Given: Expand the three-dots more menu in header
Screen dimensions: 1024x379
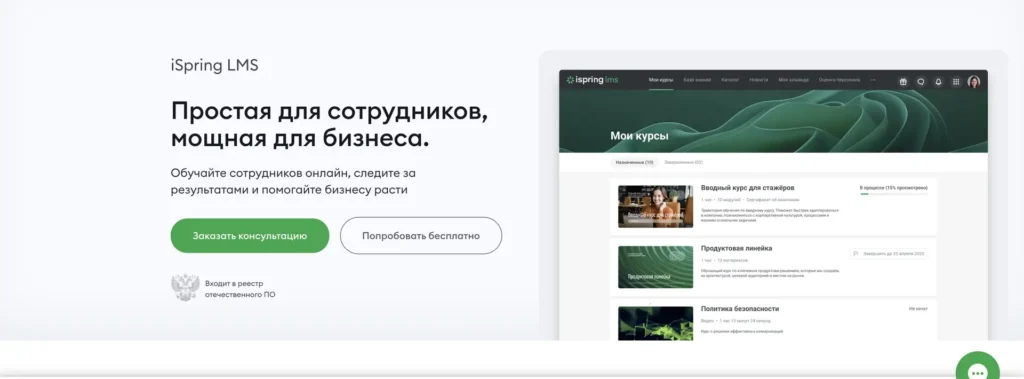Looking at the screenshot, I should (873, 80).
